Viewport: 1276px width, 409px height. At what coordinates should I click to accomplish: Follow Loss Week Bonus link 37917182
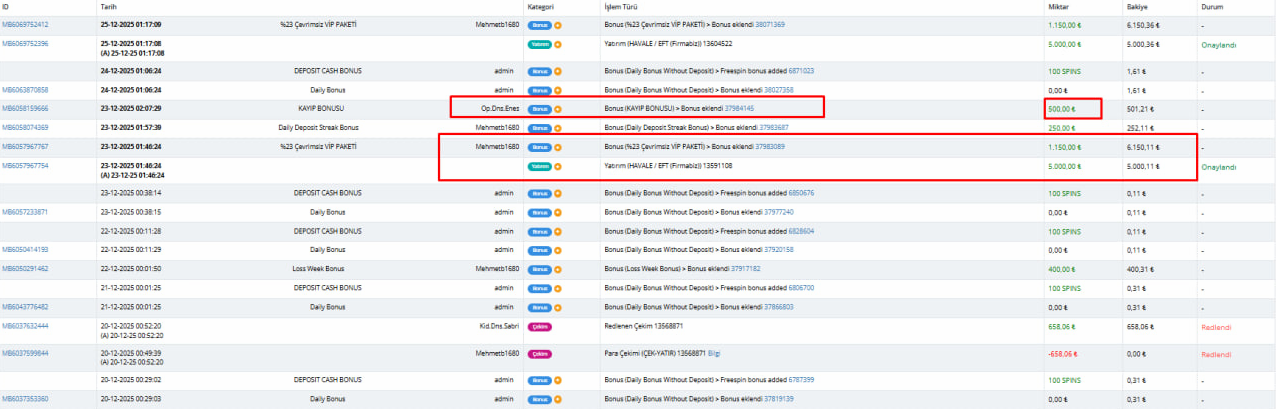747,269
